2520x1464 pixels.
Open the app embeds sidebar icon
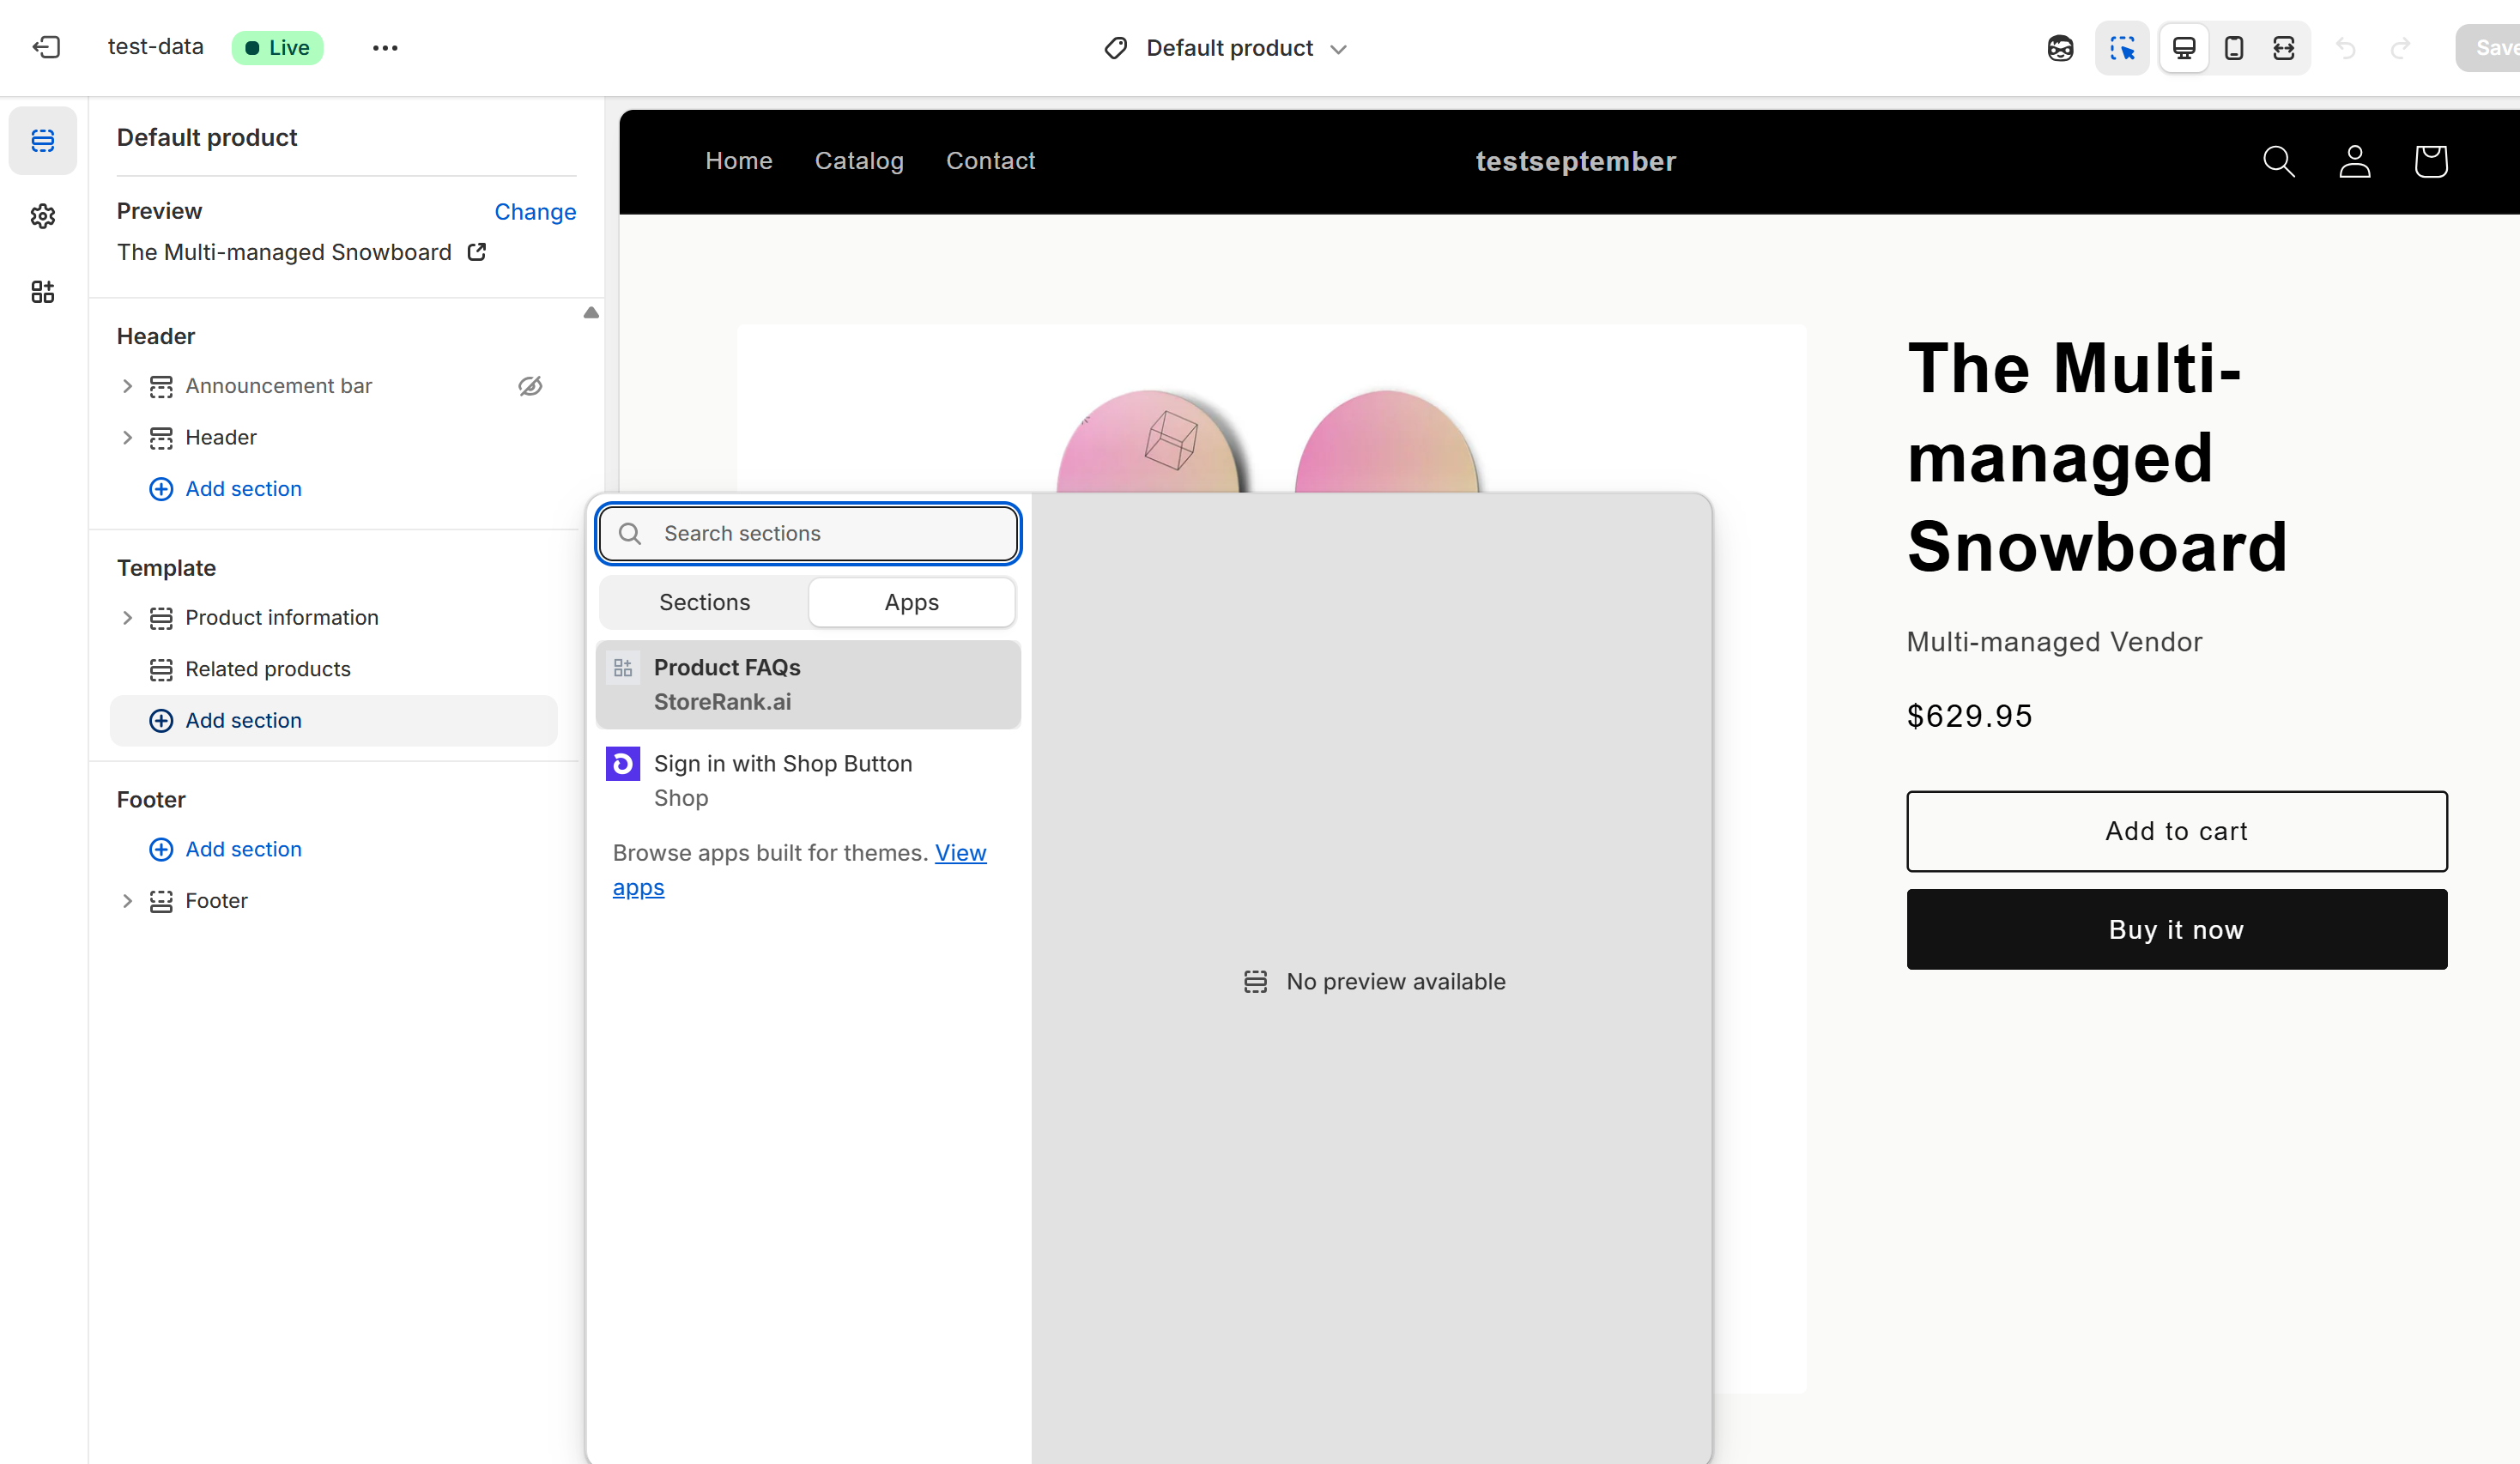tap(43, 292)
